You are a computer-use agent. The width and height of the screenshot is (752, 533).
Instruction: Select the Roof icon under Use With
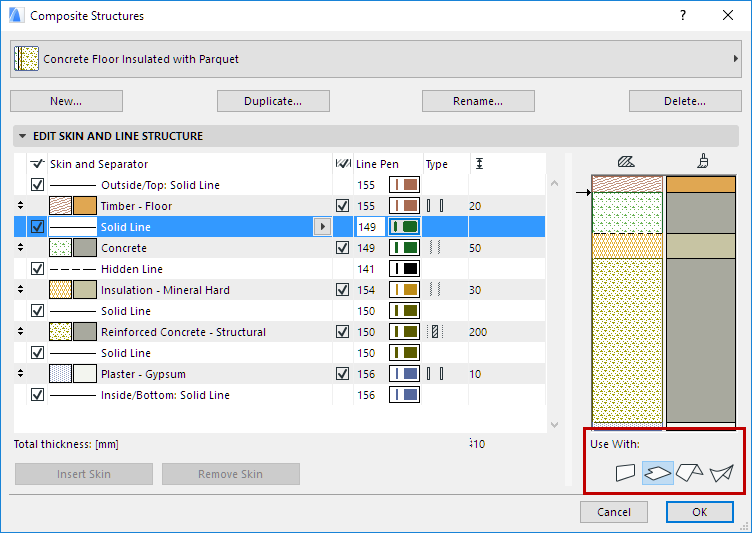coord(689,473)
